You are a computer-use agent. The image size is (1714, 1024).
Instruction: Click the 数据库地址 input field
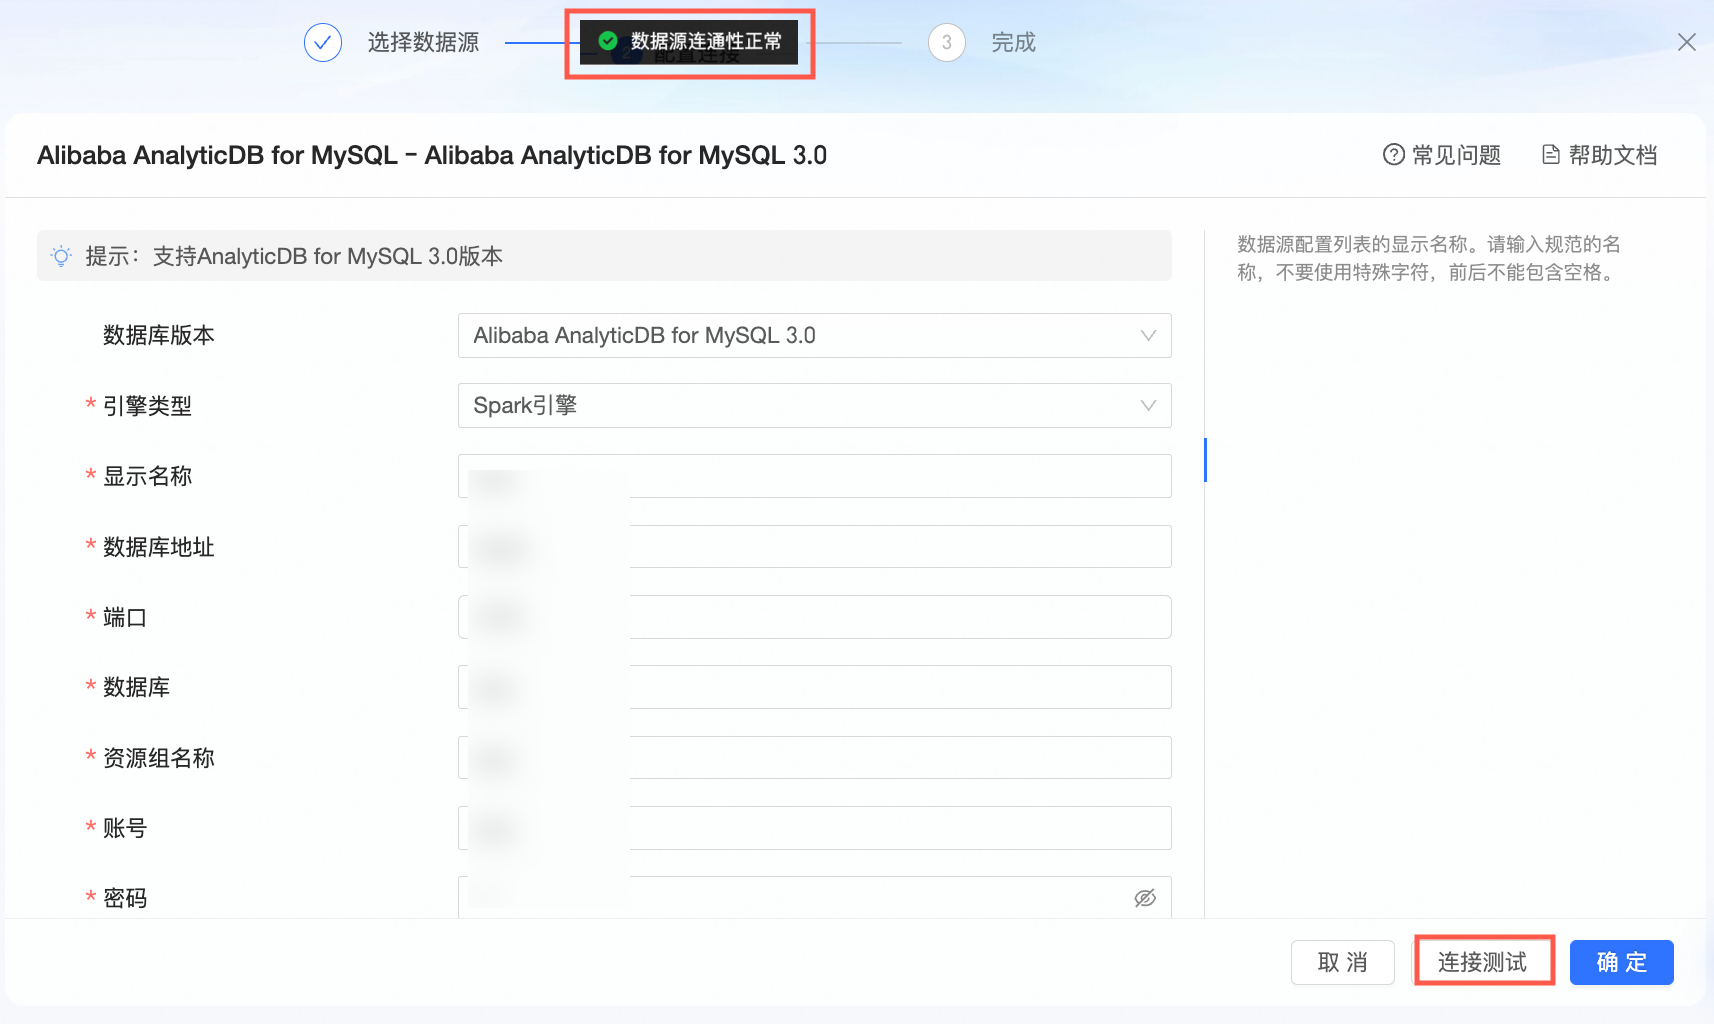click(x=814, y=547)
